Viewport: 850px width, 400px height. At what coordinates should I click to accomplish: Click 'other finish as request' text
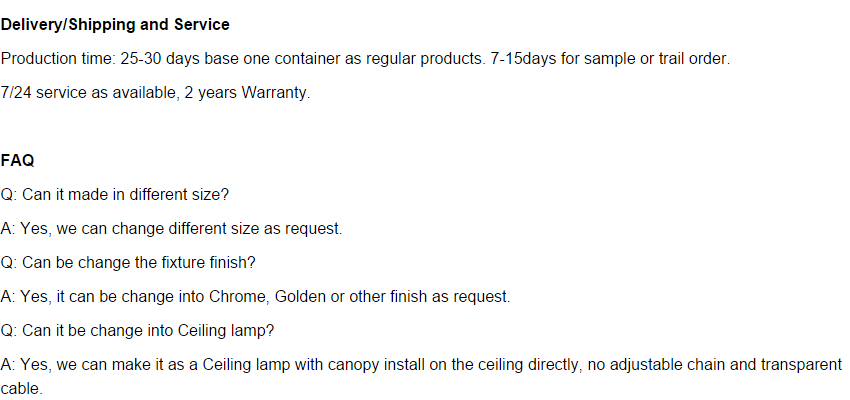tap(430, 297)
